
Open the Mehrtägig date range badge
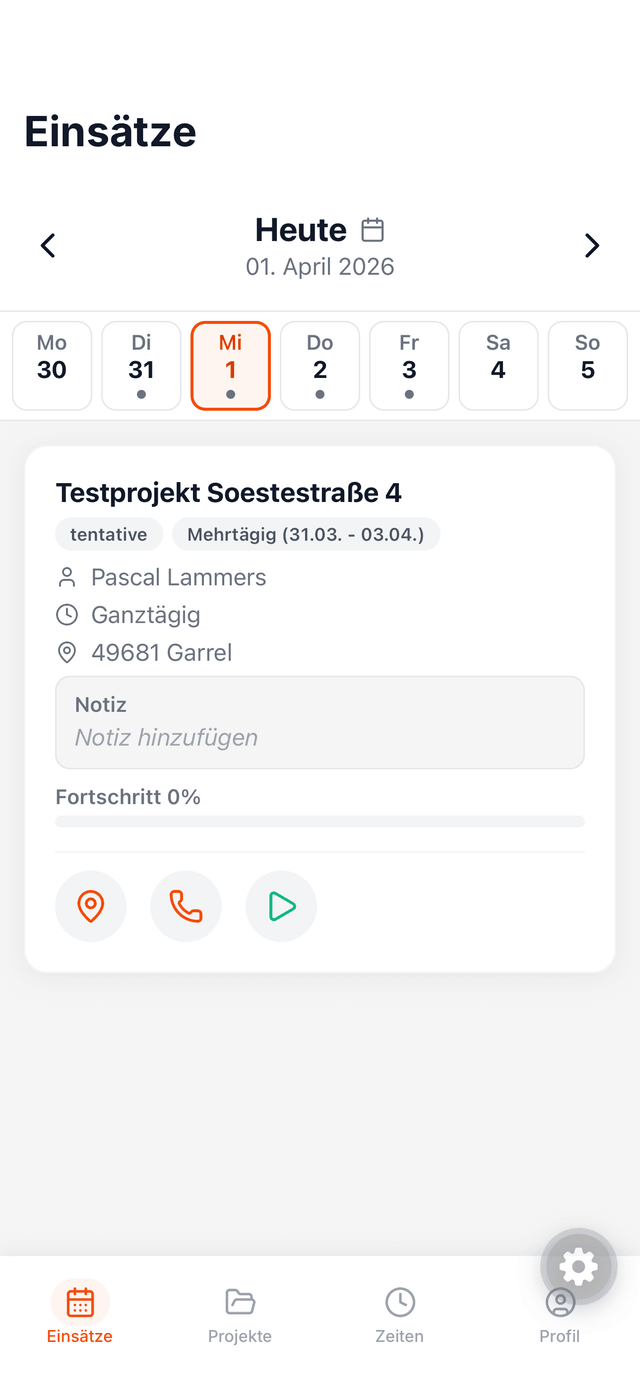coord(306,534)
